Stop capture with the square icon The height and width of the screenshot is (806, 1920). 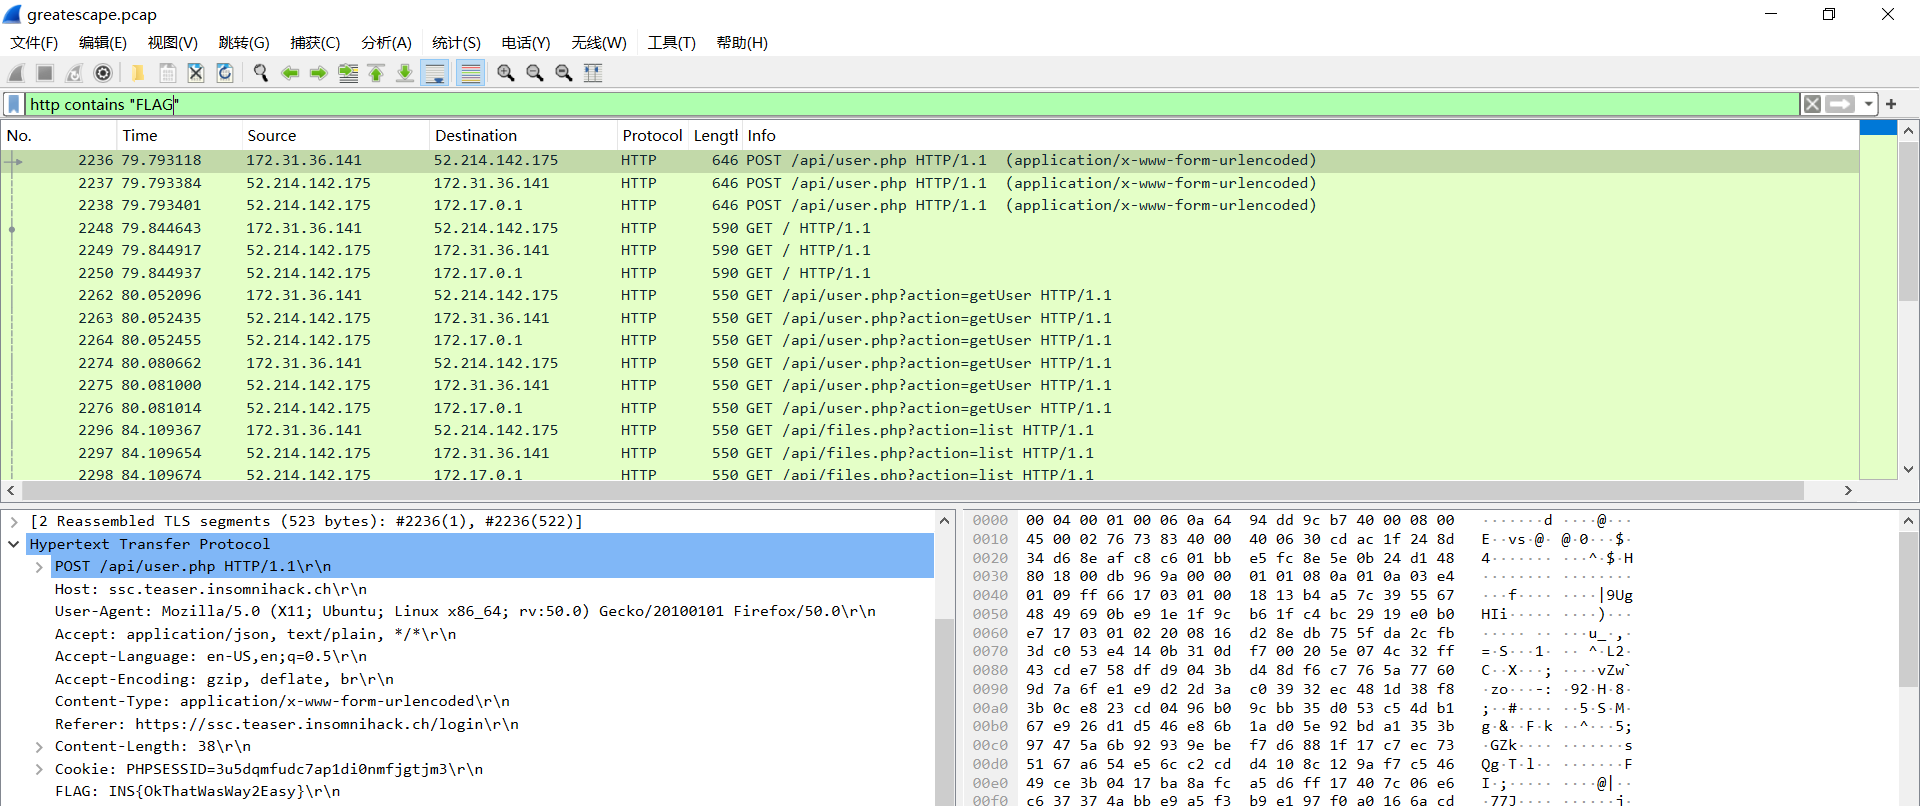(x=45, y=73)
